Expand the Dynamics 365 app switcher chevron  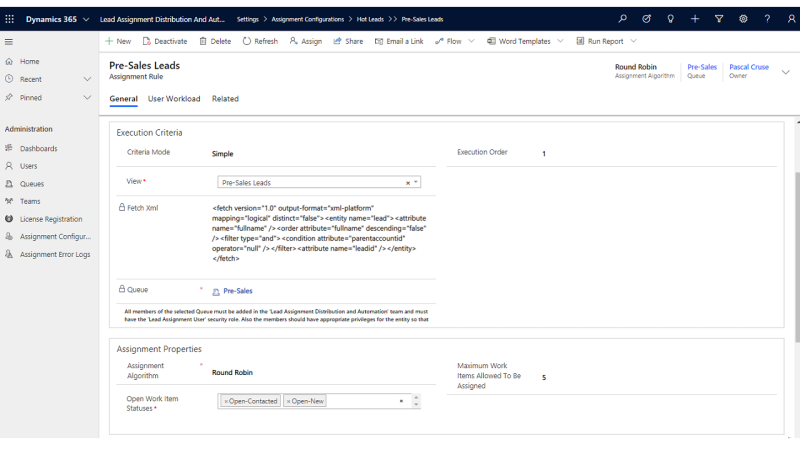tap(85, 19)
